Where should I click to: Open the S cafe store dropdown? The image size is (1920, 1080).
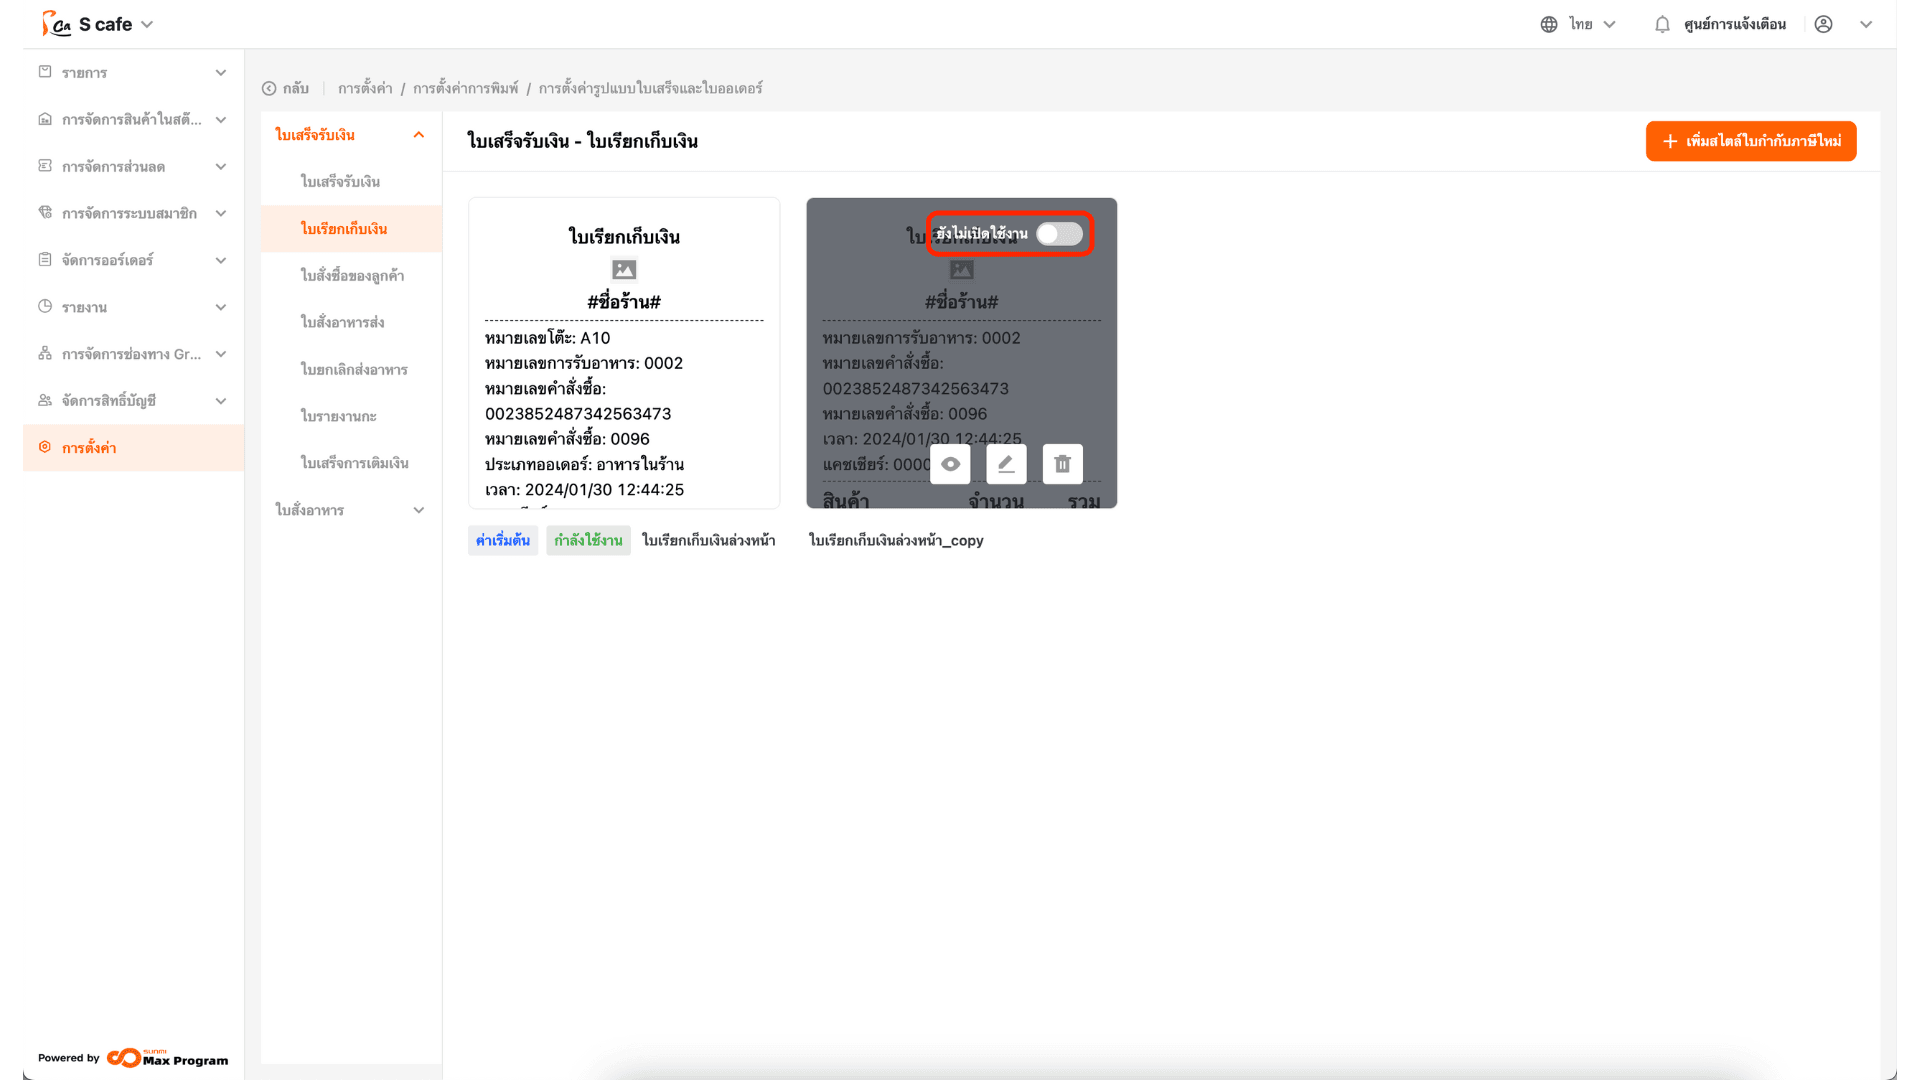147,24
